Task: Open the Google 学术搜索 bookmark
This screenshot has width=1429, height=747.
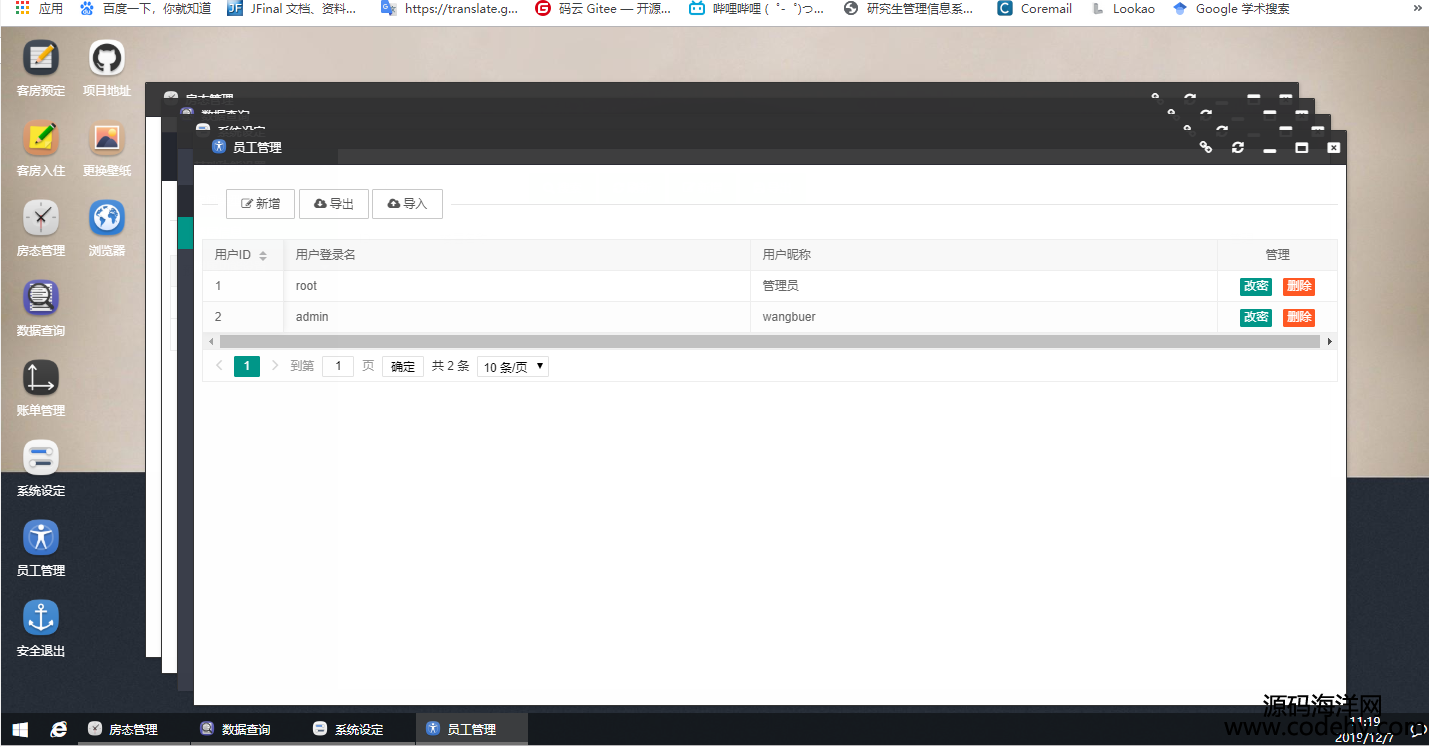Action: click(1231, 8)
